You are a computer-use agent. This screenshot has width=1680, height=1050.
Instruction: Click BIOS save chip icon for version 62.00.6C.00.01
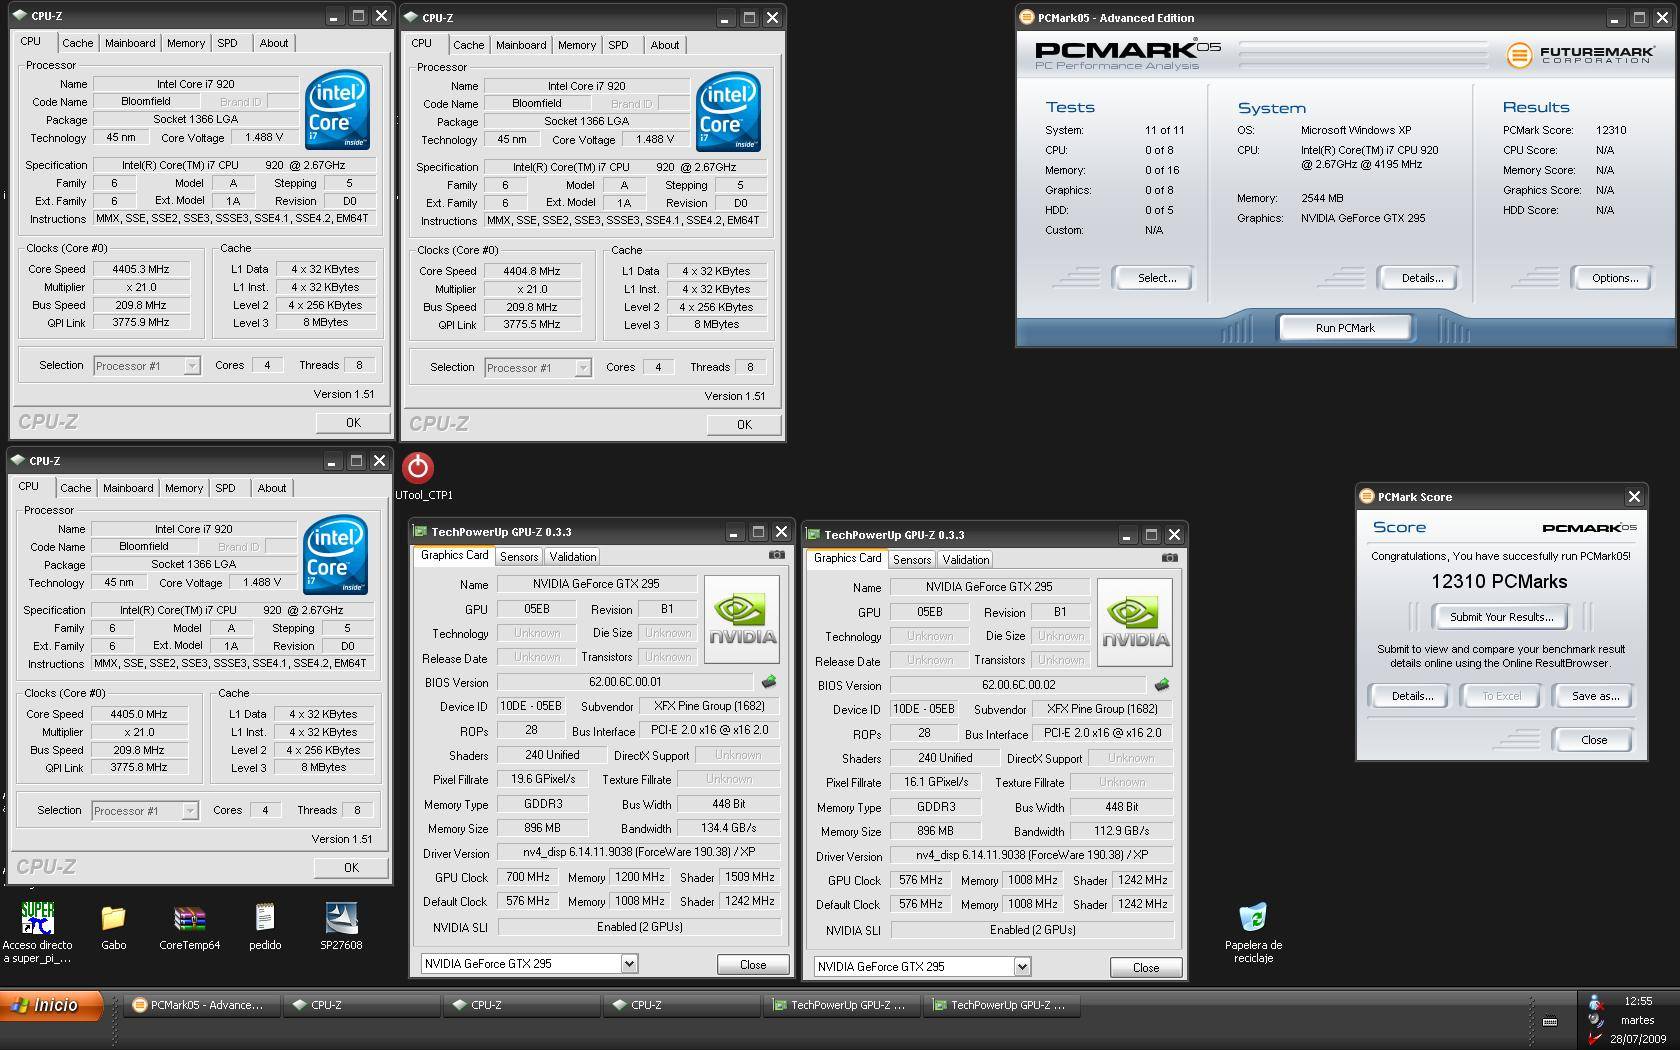768,682
